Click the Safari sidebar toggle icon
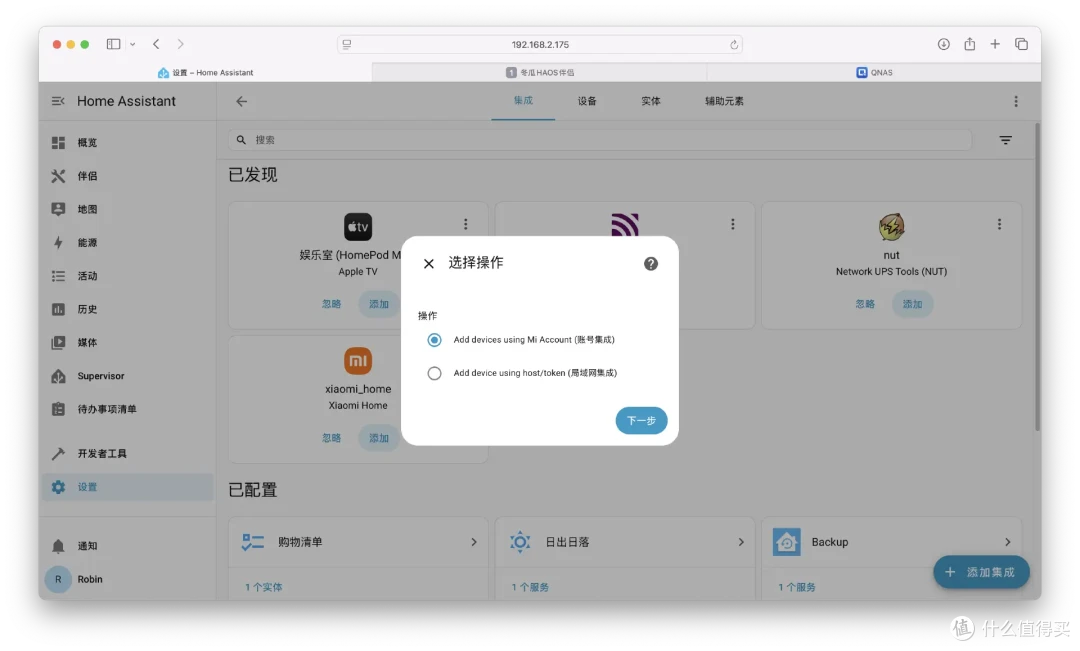This screenshot has width=1080, height=651. [114, 44]
